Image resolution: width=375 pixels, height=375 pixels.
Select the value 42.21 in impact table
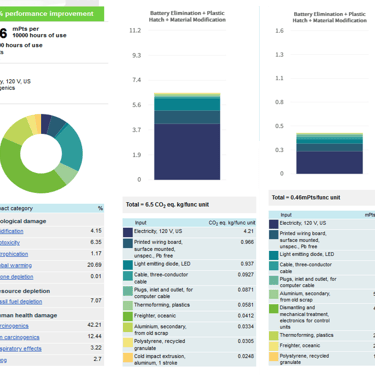pyautogui.click(x=94, y=325)
